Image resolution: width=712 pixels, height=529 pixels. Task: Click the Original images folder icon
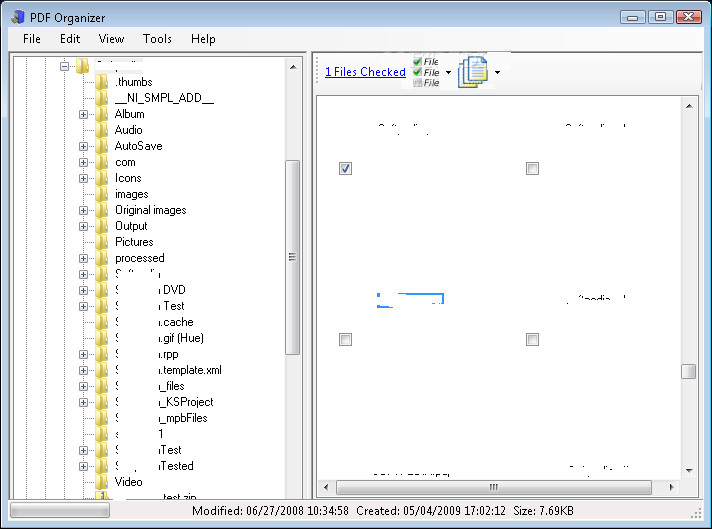pos(101,210)
